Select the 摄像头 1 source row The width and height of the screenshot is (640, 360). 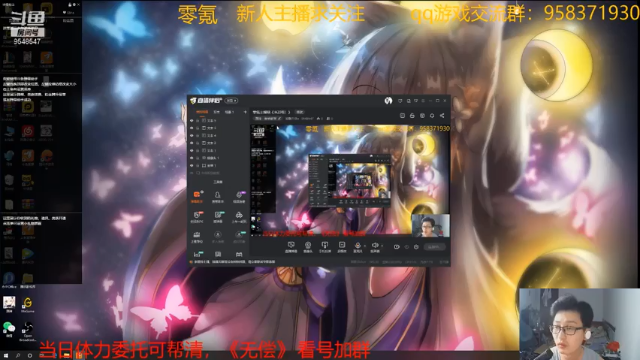coord(218,158)
